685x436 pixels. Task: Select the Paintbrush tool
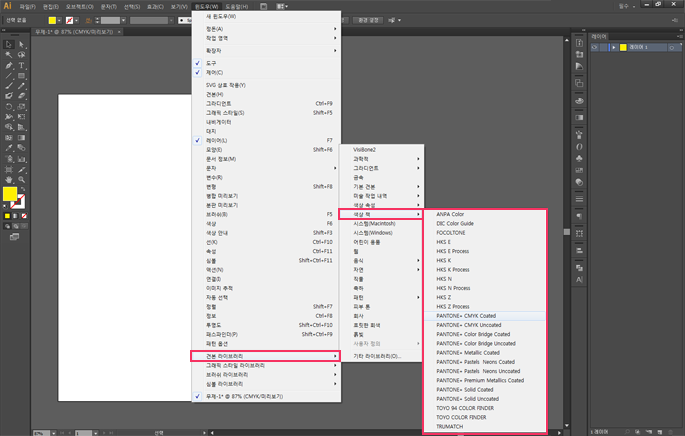[8, 86]
